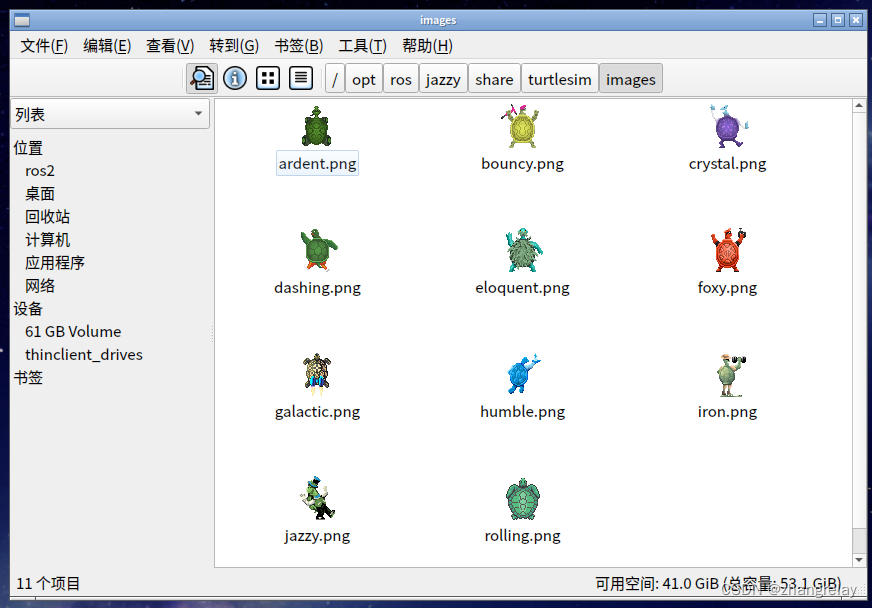Click the iron.png file name label

(x=727, y=412)
